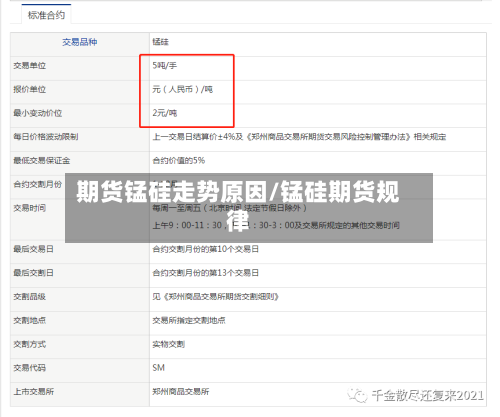This screenshot has width=500, height=417.
Task: Select the 锰硅 value cell
Action: point(160,42)
